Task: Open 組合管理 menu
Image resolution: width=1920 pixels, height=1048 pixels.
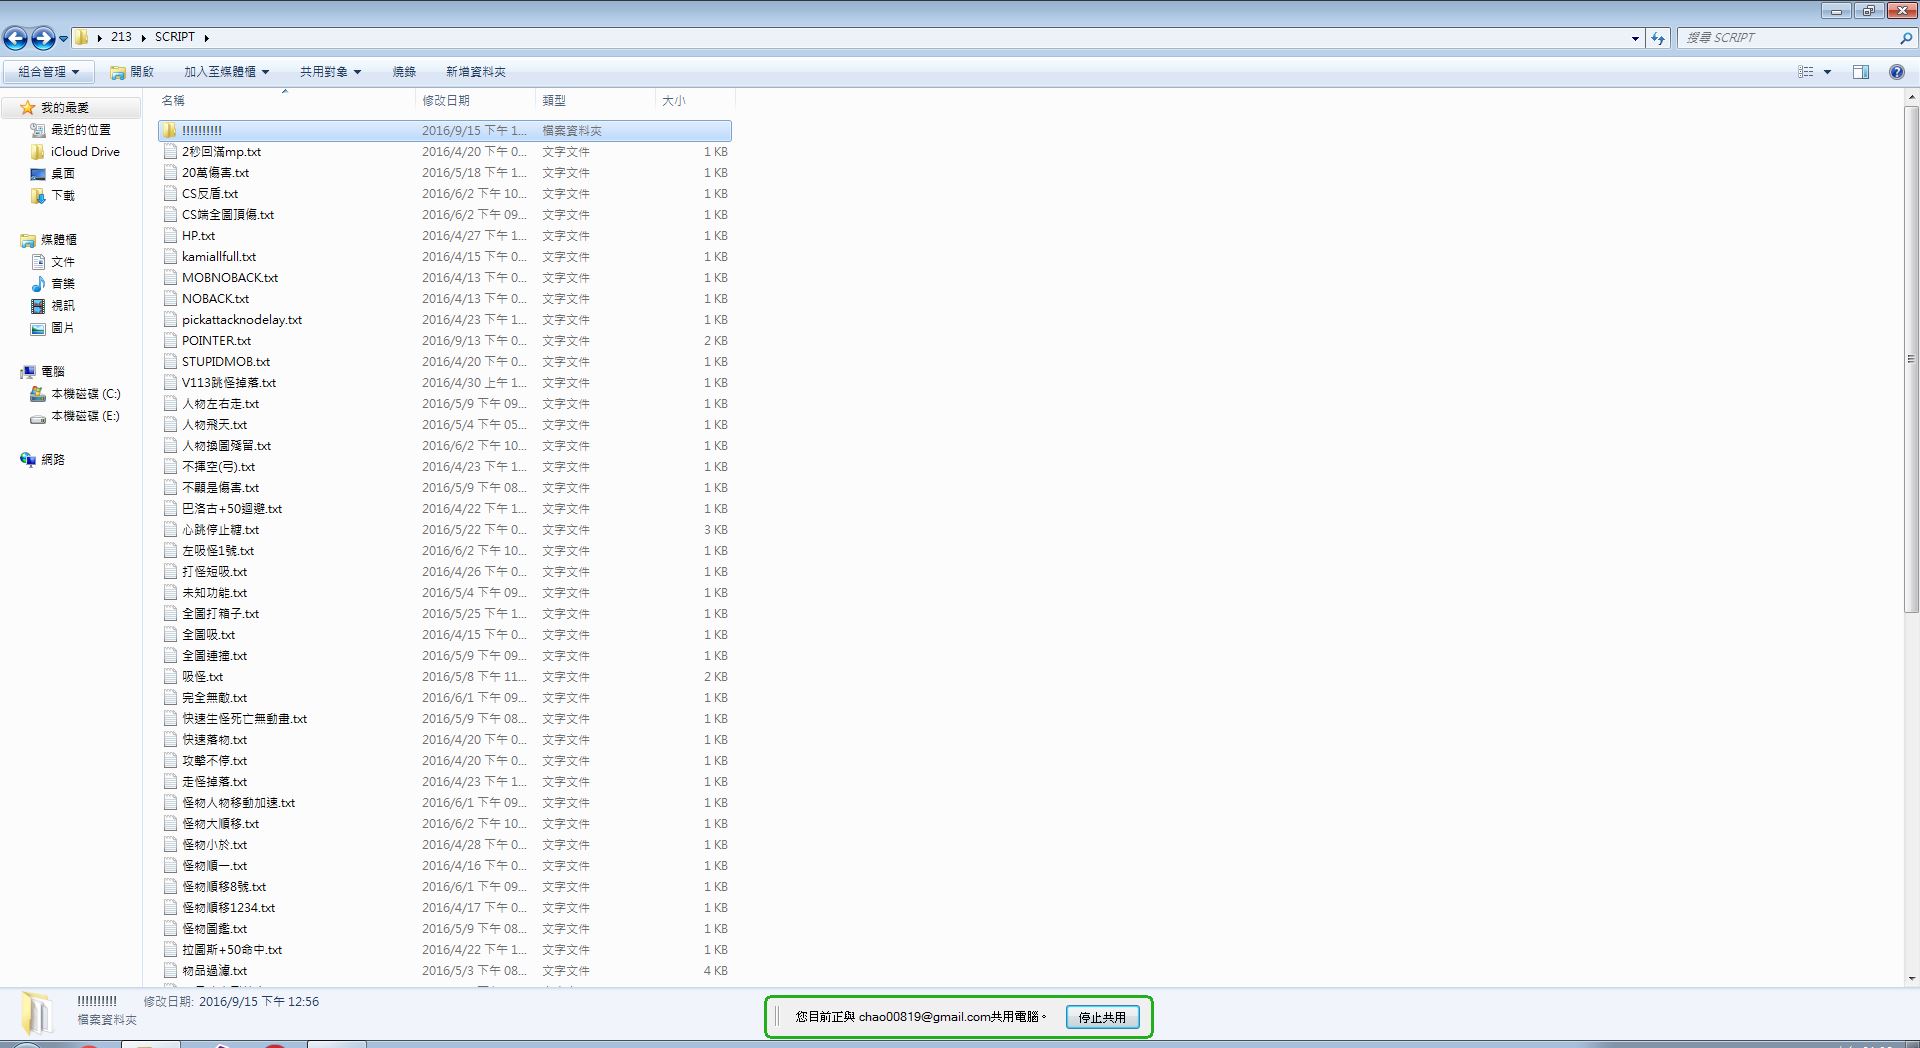Action: 48,72
